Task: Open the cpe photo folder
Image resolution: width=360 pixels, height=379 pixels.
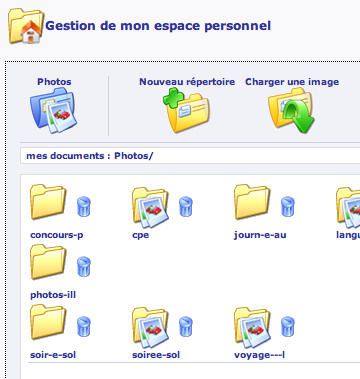Action: click(x=150, y=207)
